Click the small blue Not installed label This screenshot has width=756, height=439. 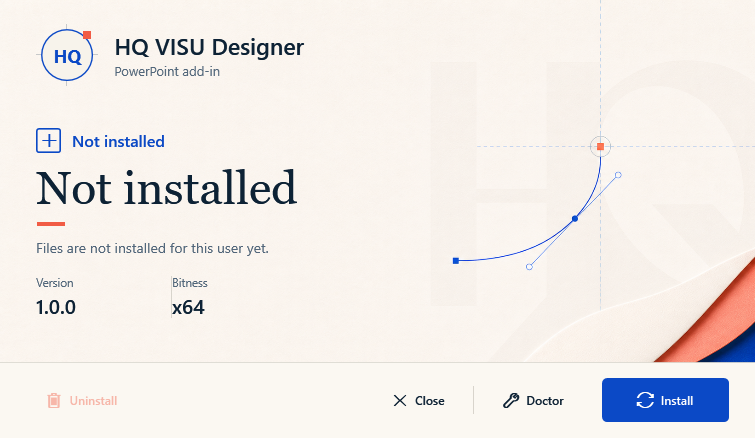pyautogui.click(x=118, y=142)
